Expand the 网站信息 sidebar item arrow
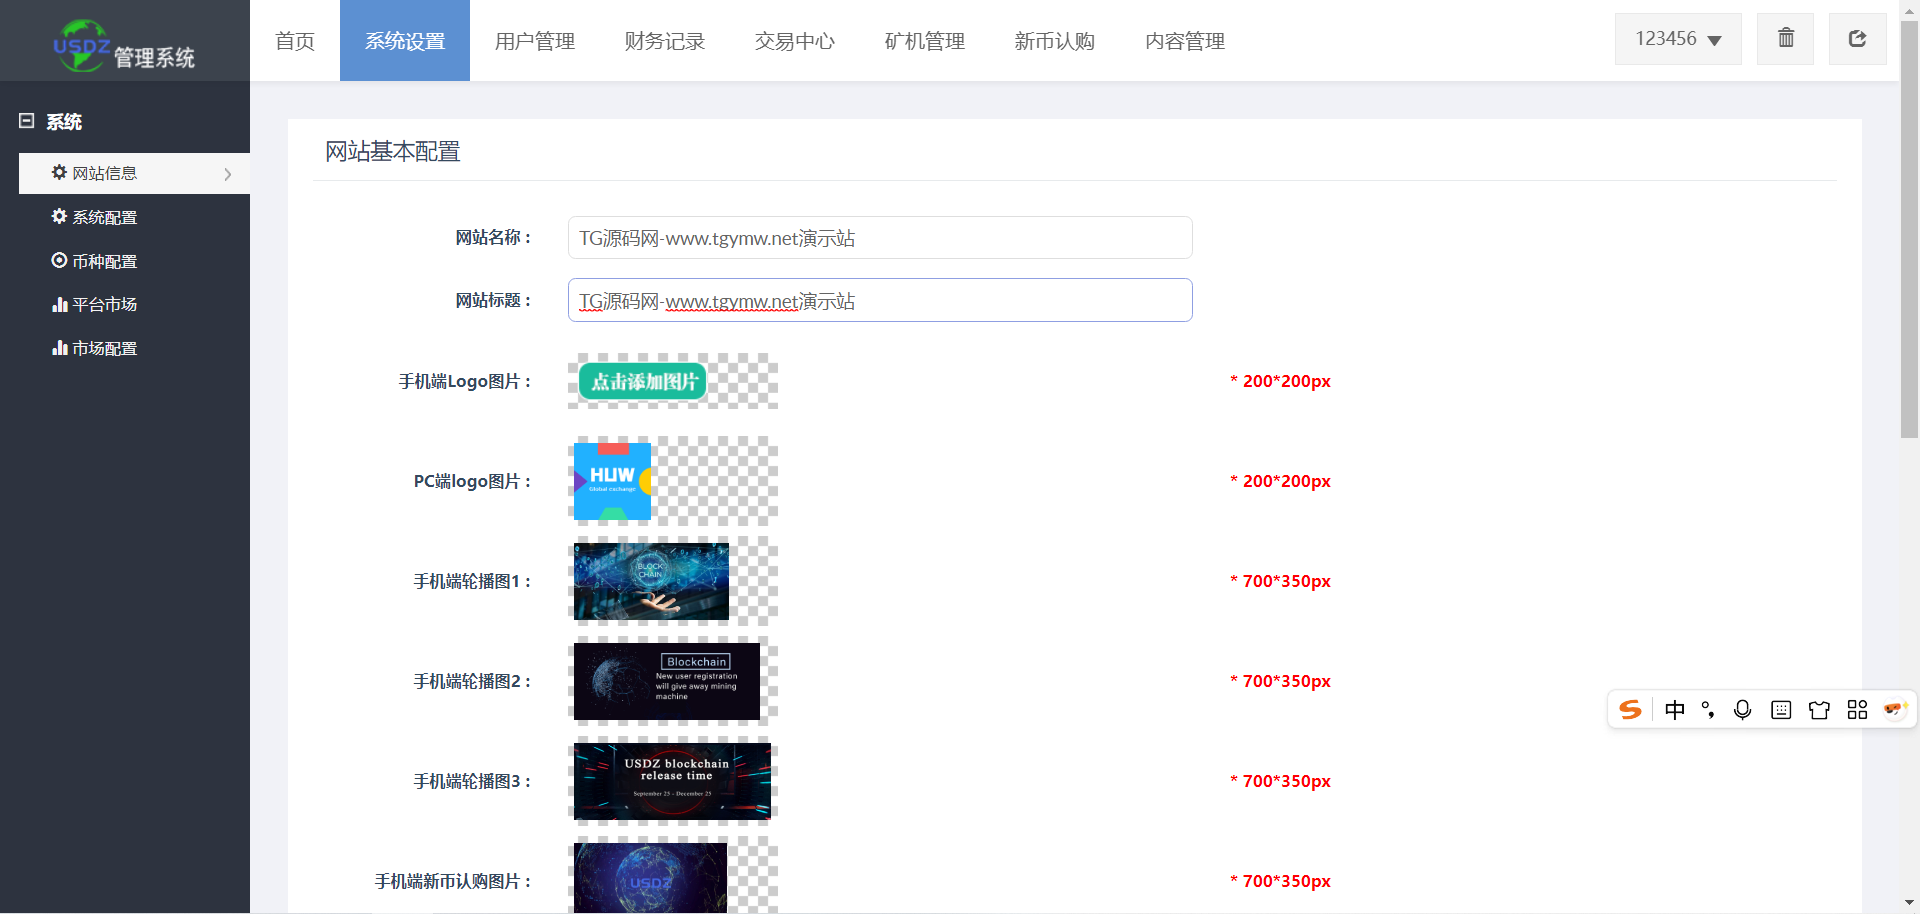Screen dimensions: 1920x914 click(x=228, y=174)
